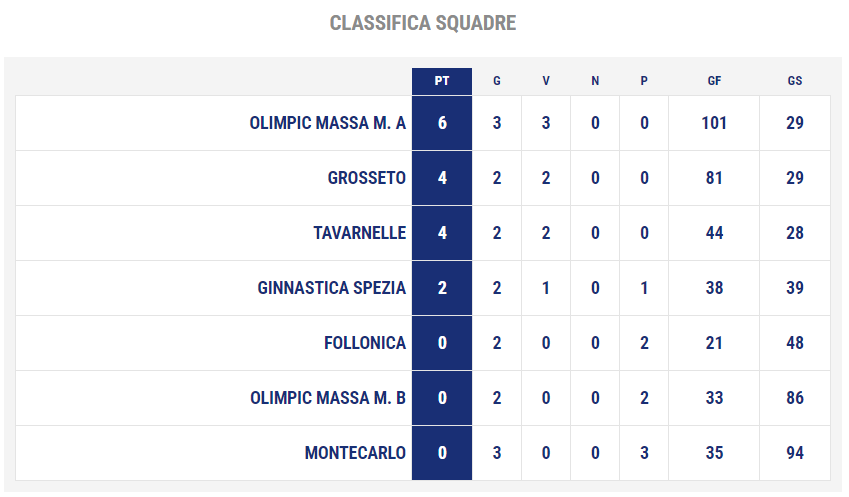The image size is (849, 497).
Task: Click the N column header
Action: 595,81
